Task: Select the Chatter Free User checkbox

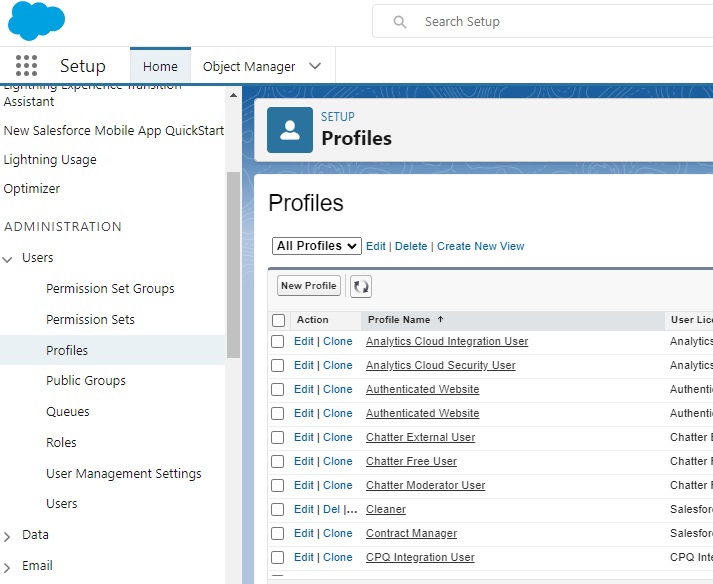Action: pos(278,462)
